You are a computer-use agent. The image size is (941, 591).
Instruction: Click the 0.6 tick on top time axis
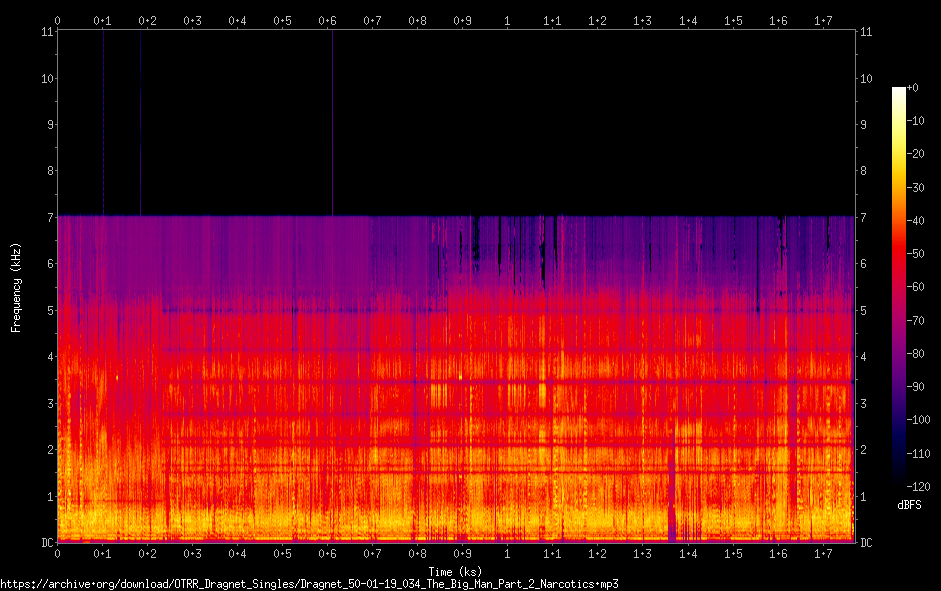(x=327, y=20)
